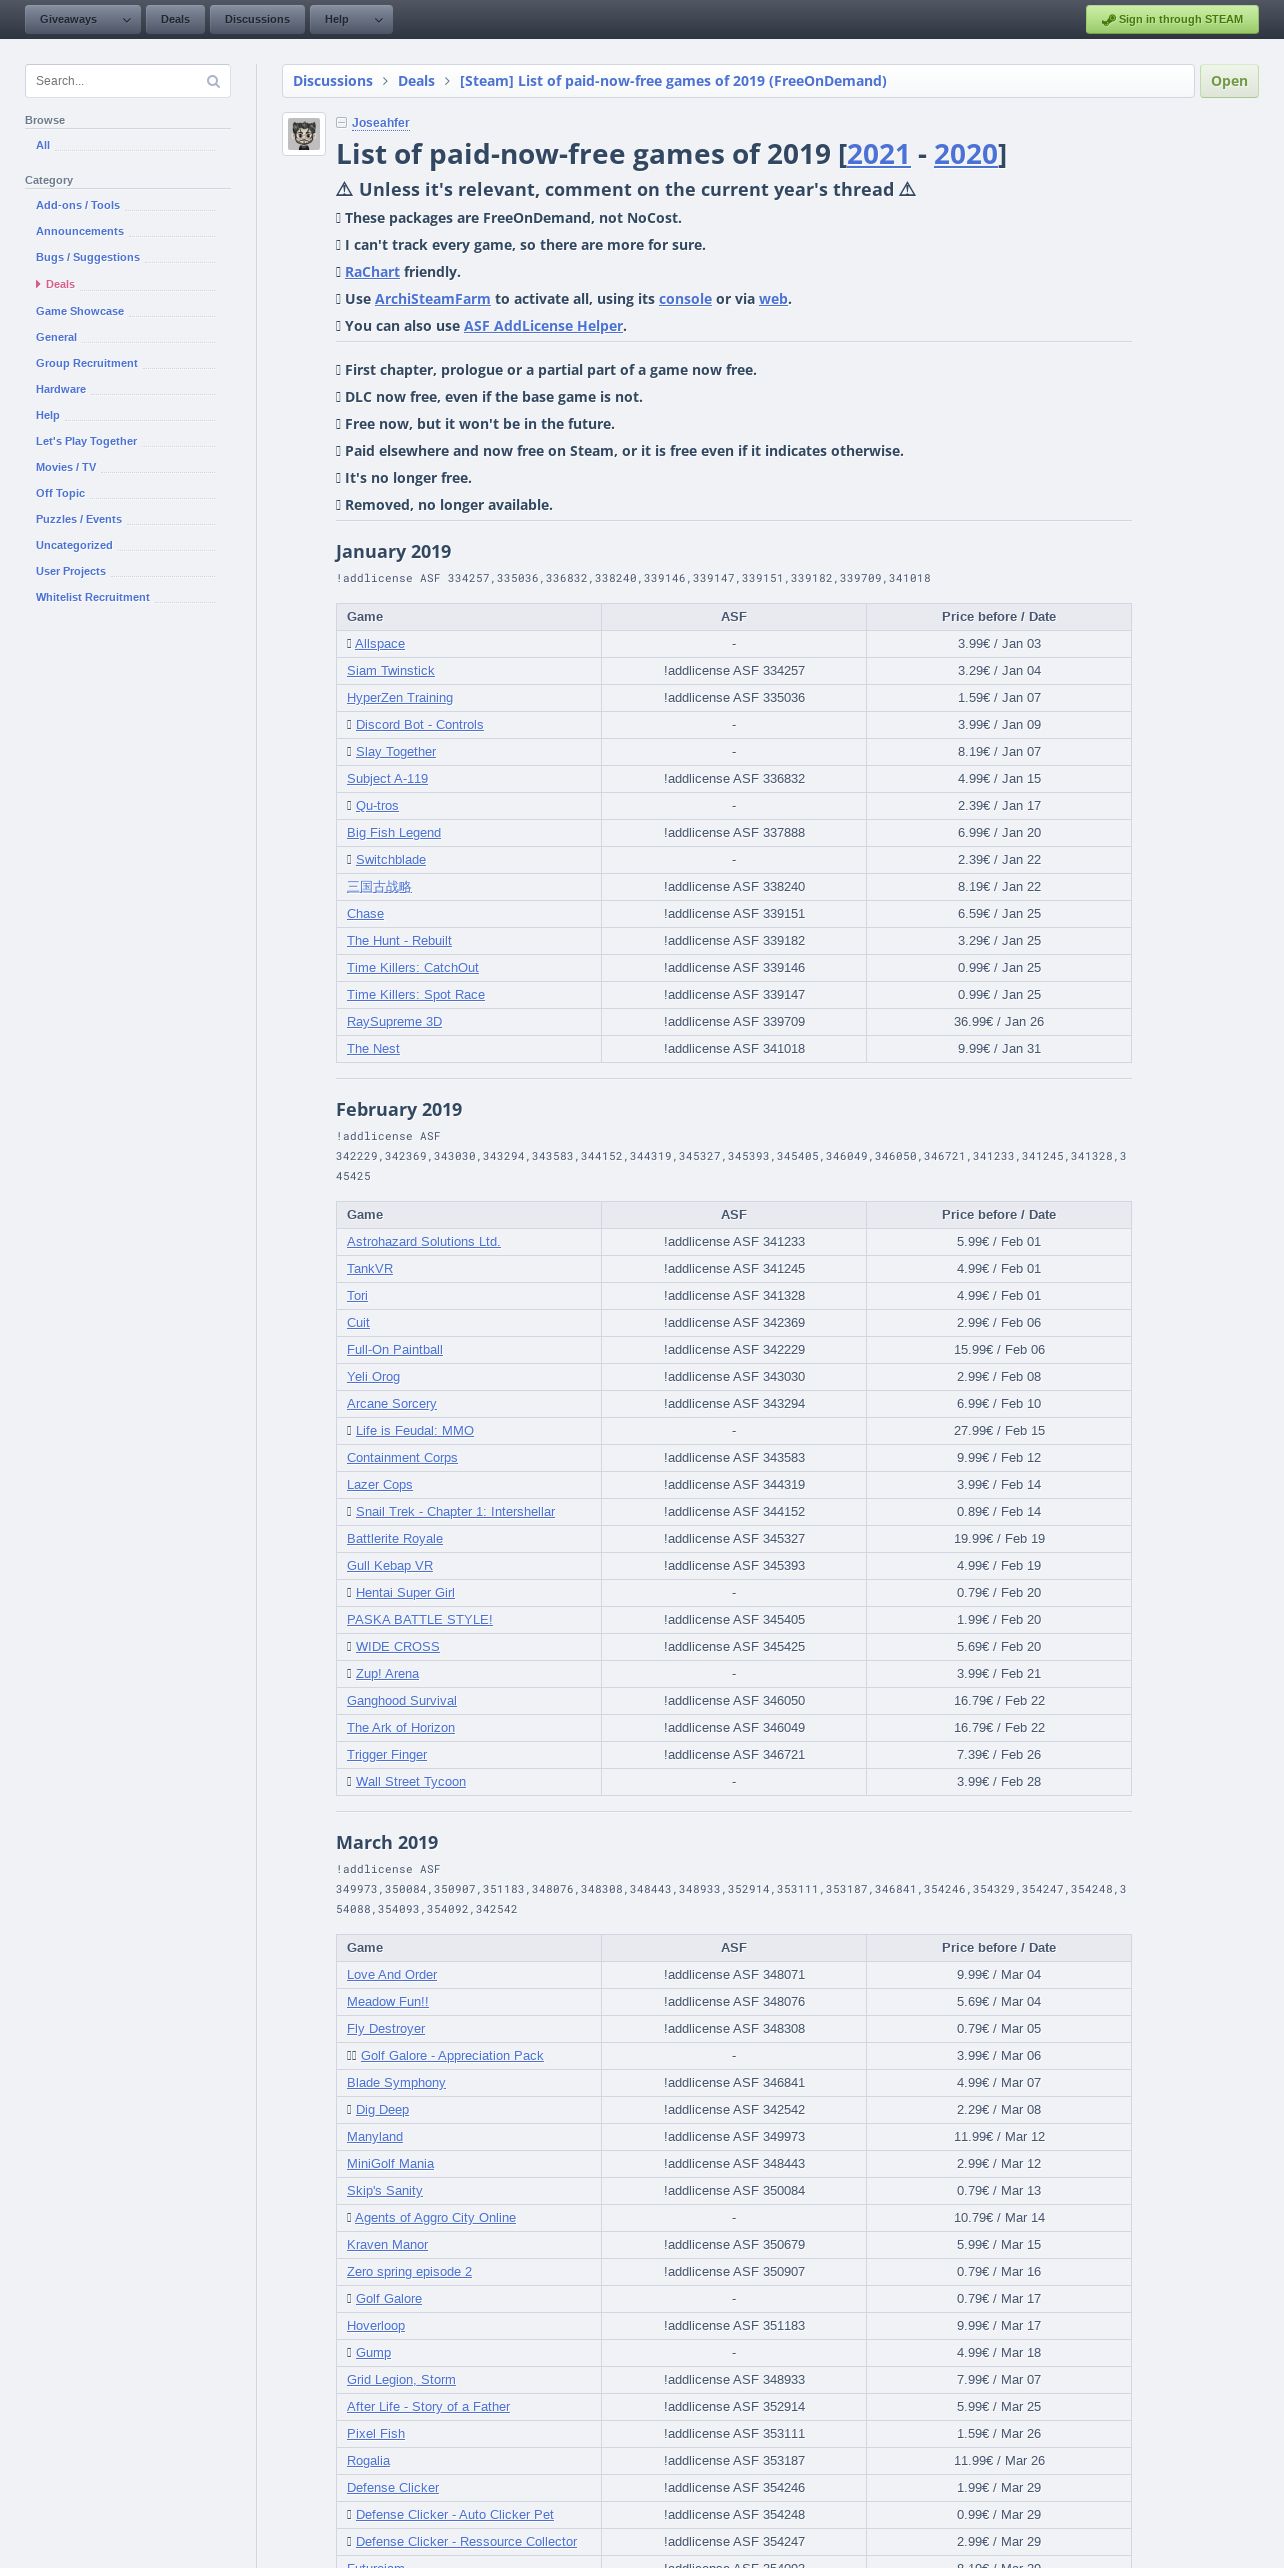Image resolution: width=1284 pixels, height=2568 pixels.
Task: Browse All discussions in sidebar
Action: point(43,145)
